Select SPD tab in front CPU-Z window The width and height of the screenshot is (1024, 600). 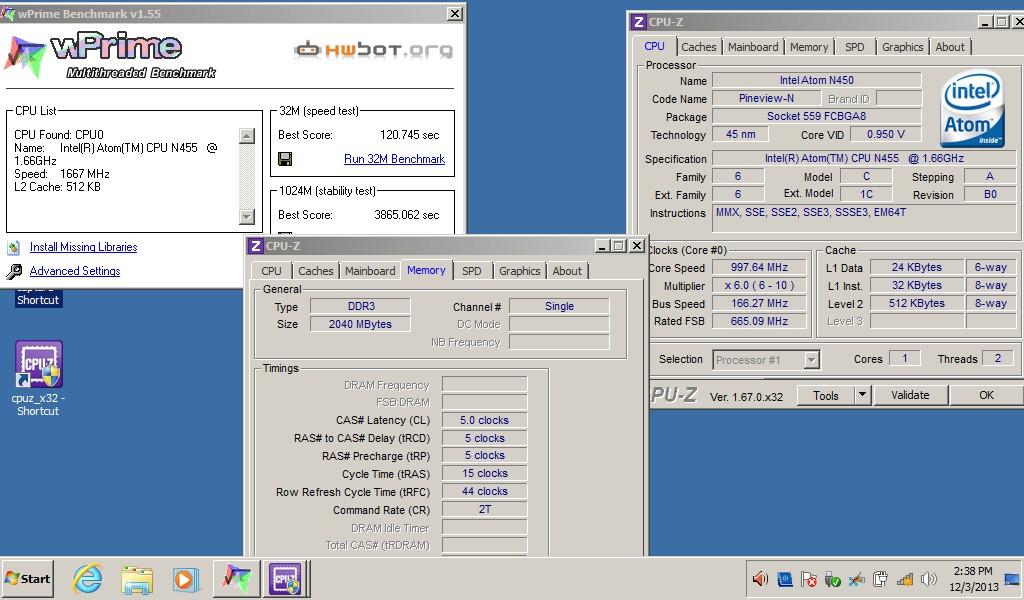pos(472,271)
